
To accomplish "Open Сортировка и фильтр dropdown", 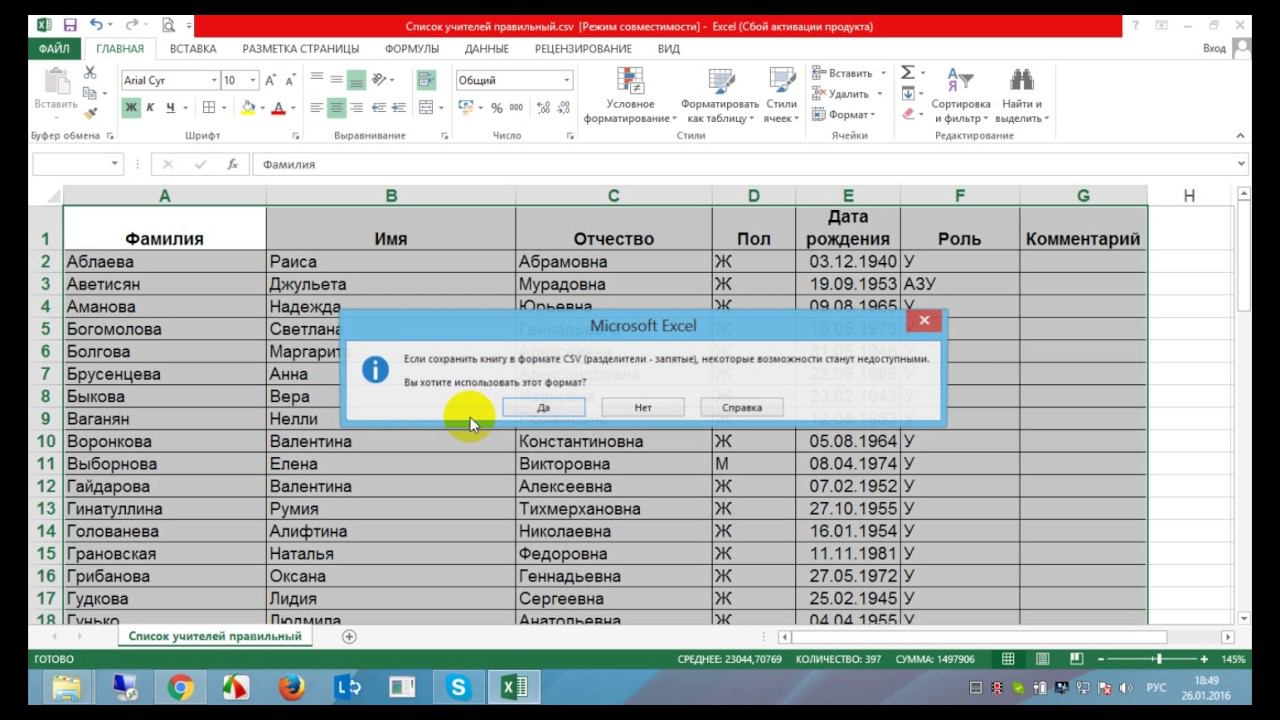I will [x=960, y=96].
